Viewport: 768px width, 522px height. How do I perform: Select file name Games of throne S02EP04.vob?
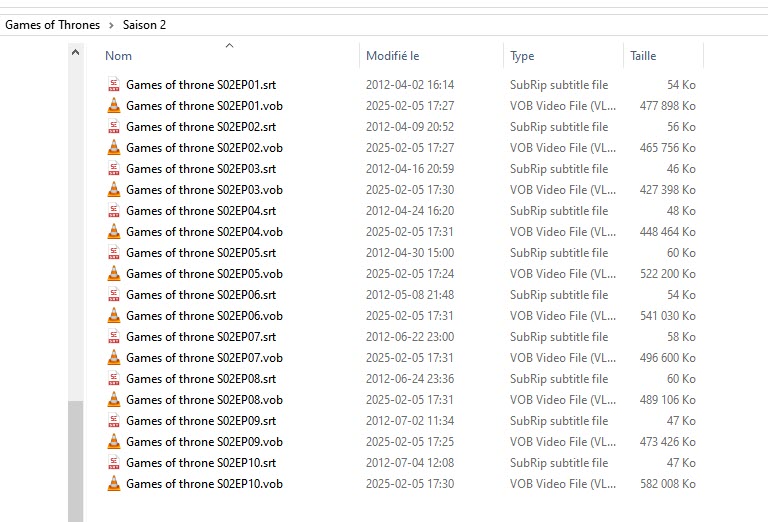tap(204, 232)
